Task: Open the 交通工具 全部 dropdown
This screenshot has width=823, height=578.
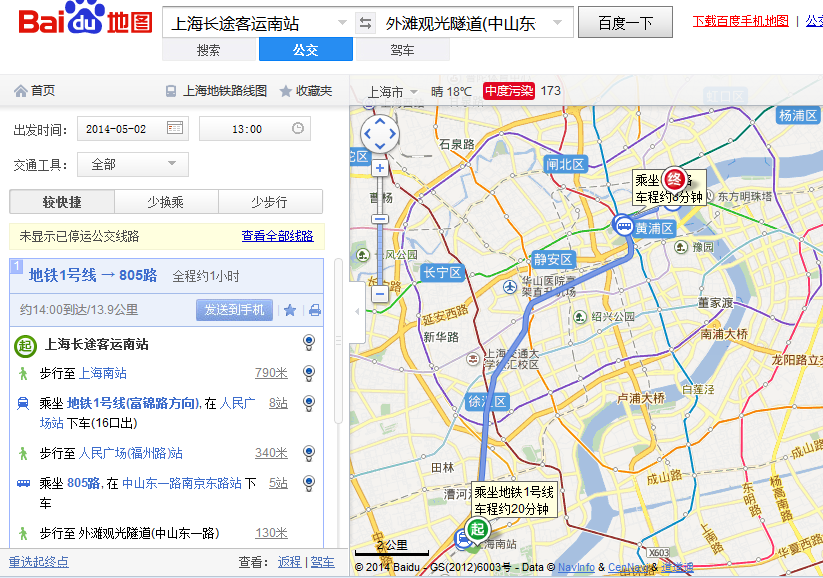Action: (x=133, y=164)
